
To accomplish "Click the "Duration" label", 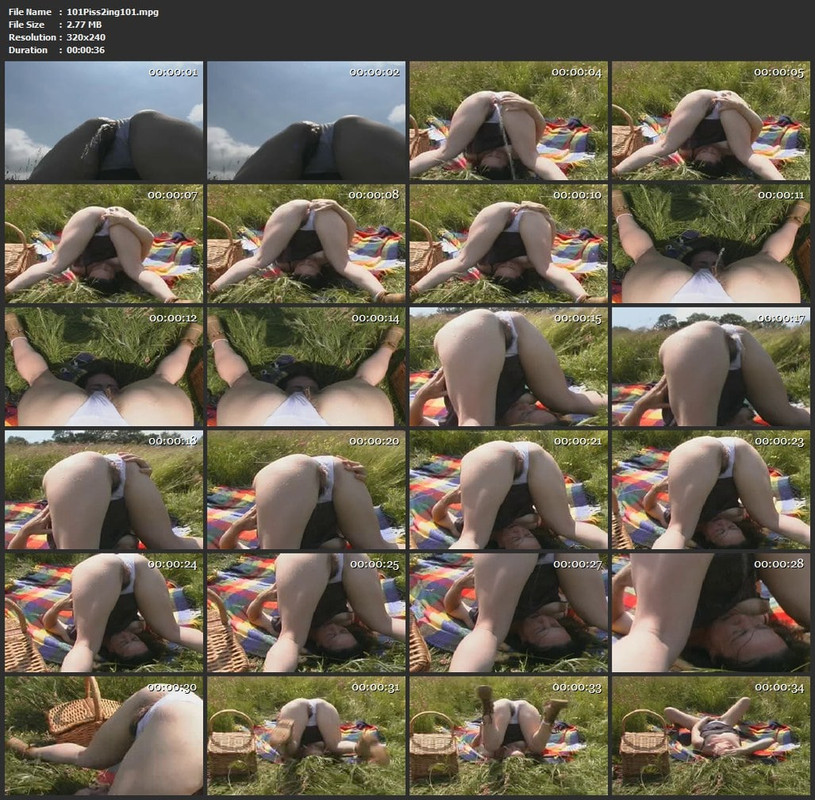I will tap(28, 50).
